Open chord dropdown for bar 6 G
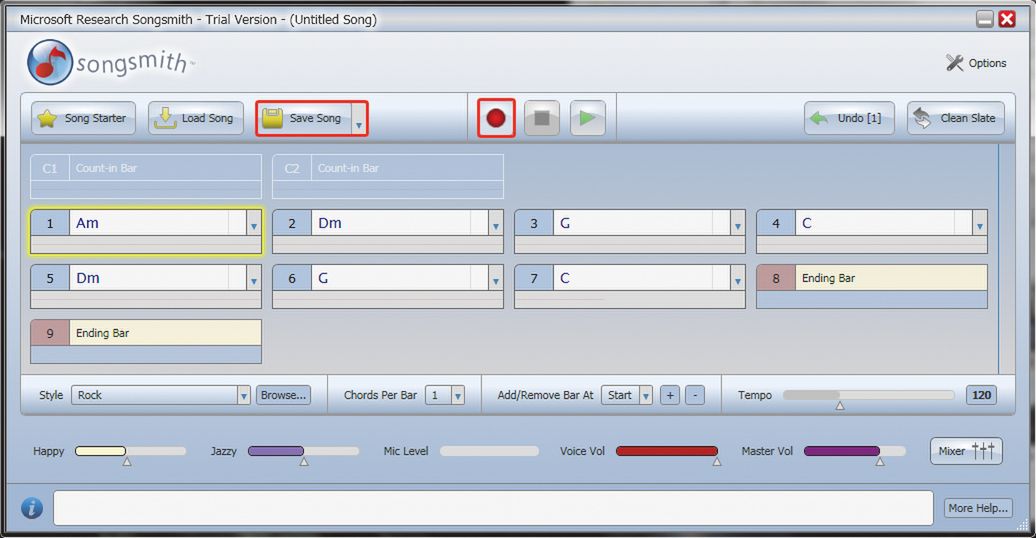 click(496, 278)
